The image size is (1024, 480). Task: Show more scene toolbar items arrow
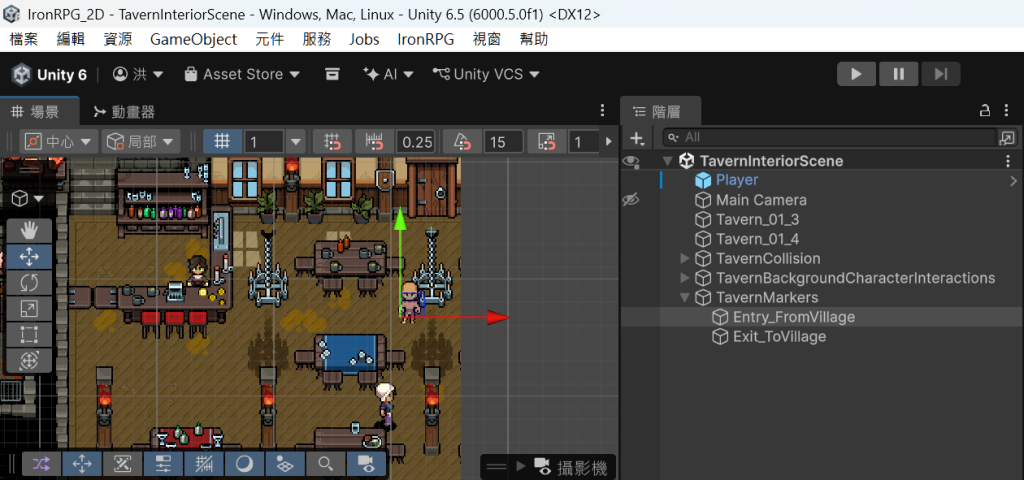point(609,141)
